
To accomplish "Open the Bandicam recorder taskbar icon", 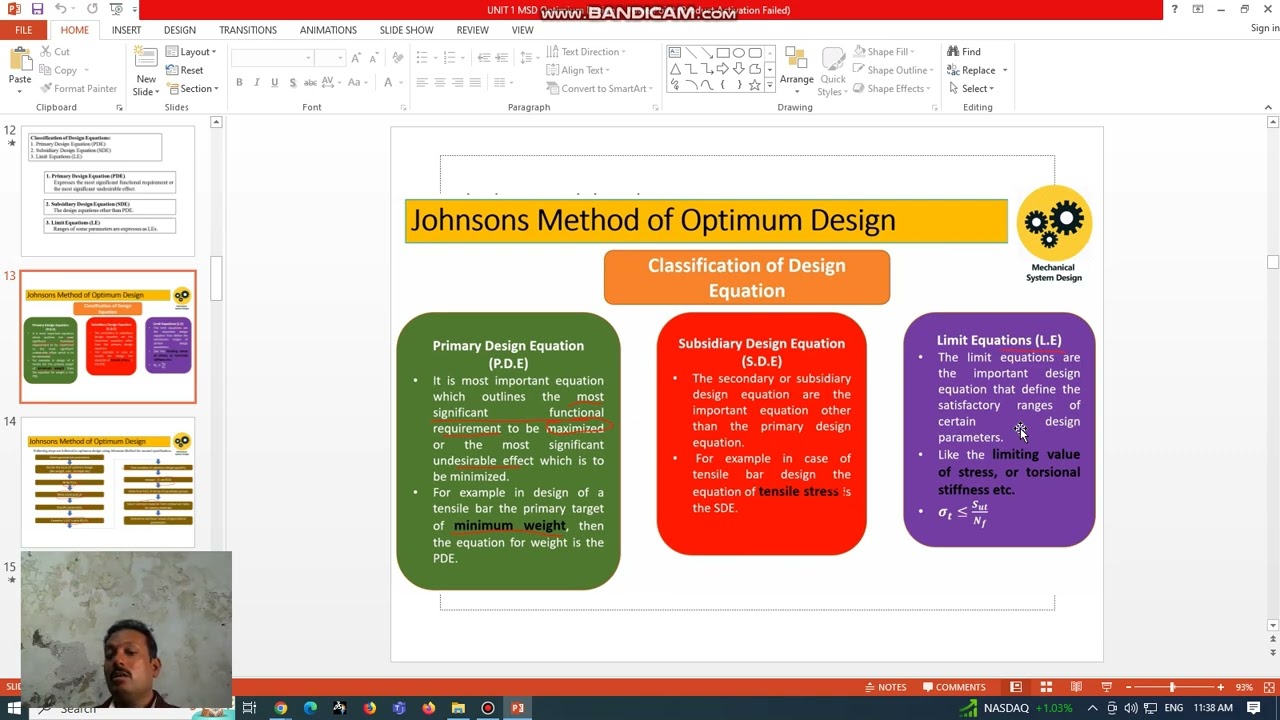I will (488, 708).
